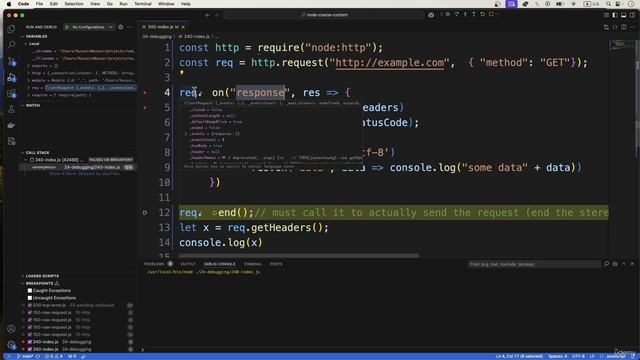Collapse the VARIABLES section

[36, 36]
